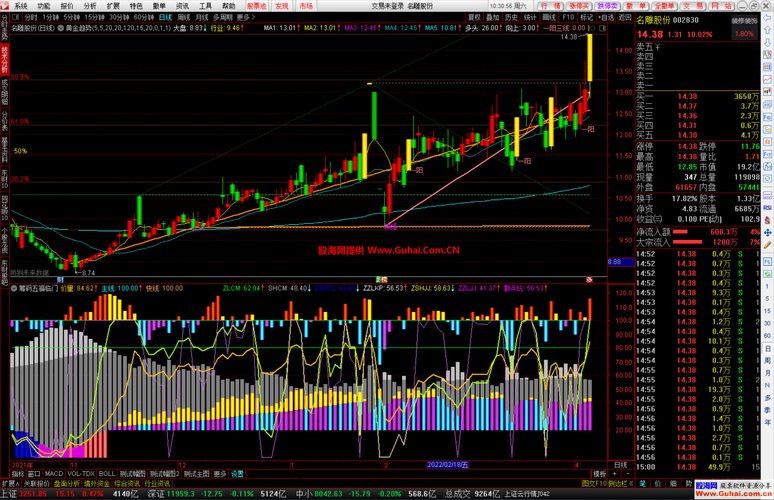Add stock with +自选 button
The width and height of the screenshot is (774, 500).
click(606, 18)
